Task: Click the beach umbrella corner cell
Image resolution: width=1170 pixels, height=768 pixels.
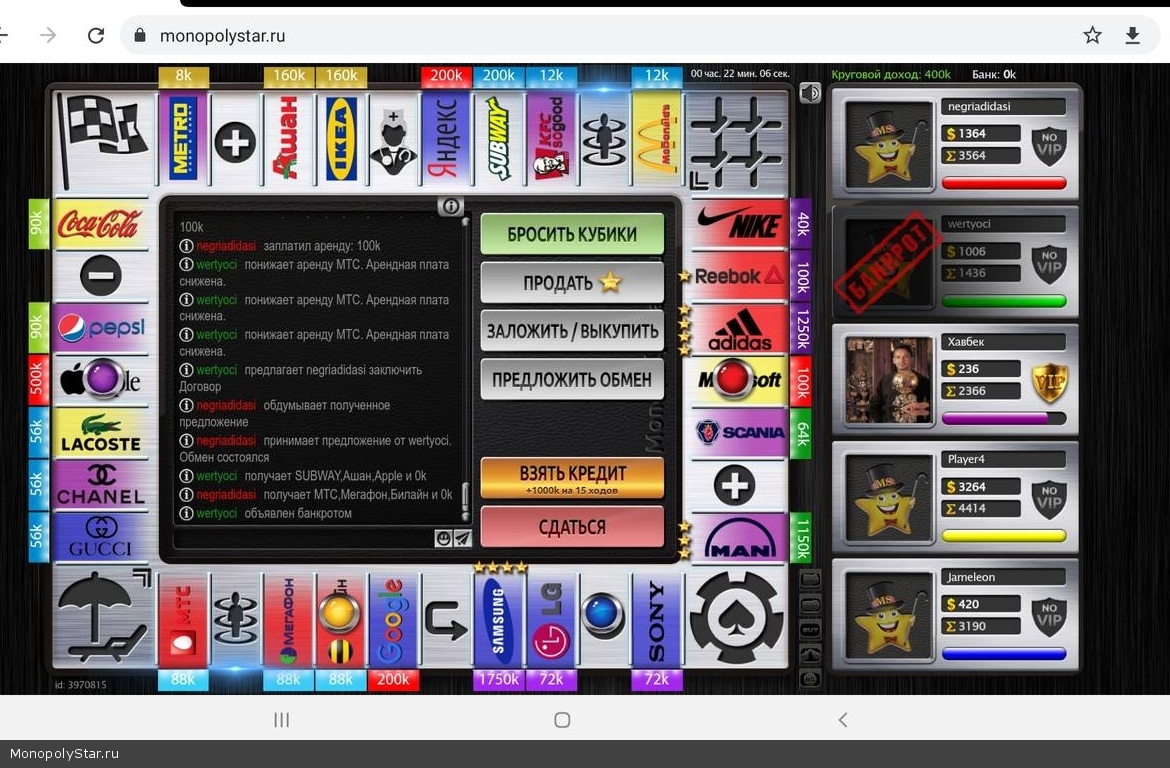Action: coord(104,616)
